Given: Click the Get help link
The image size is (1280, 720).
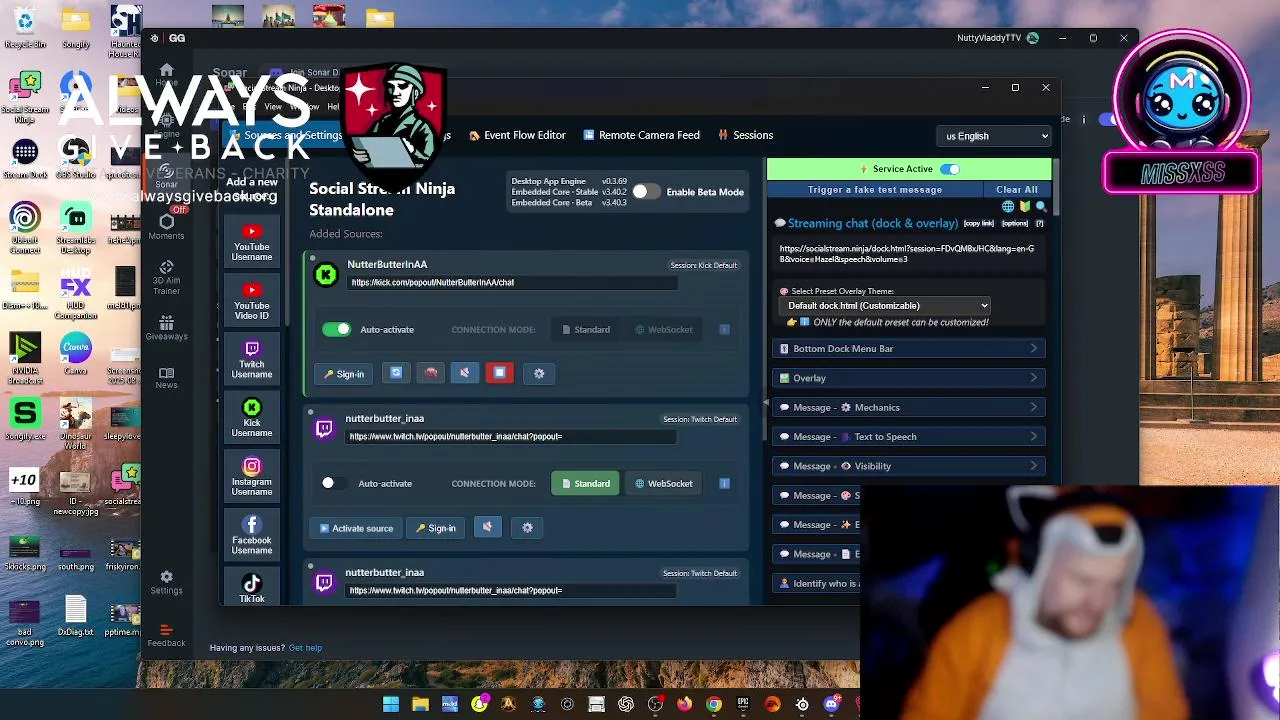Looking at the screenshot, I should click(x=305, y=648).
